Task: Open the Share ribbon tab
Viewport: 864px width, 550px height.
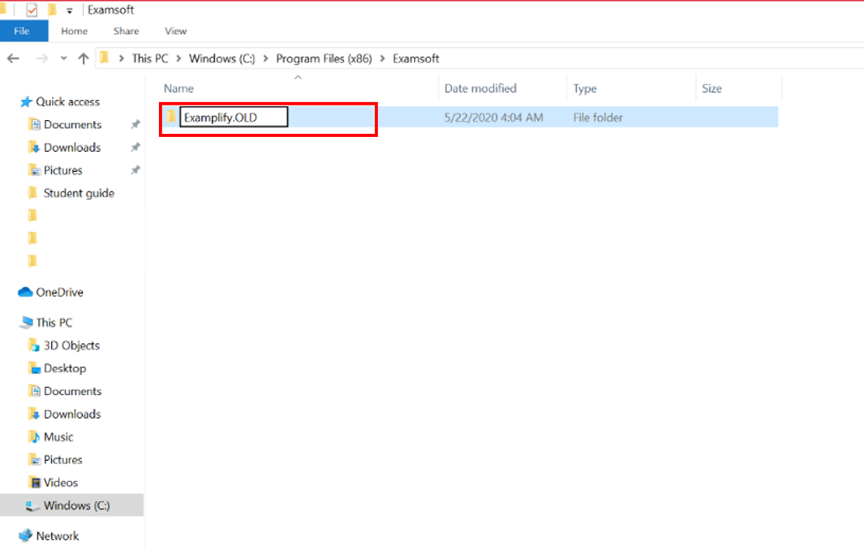Action: point(126,31)
